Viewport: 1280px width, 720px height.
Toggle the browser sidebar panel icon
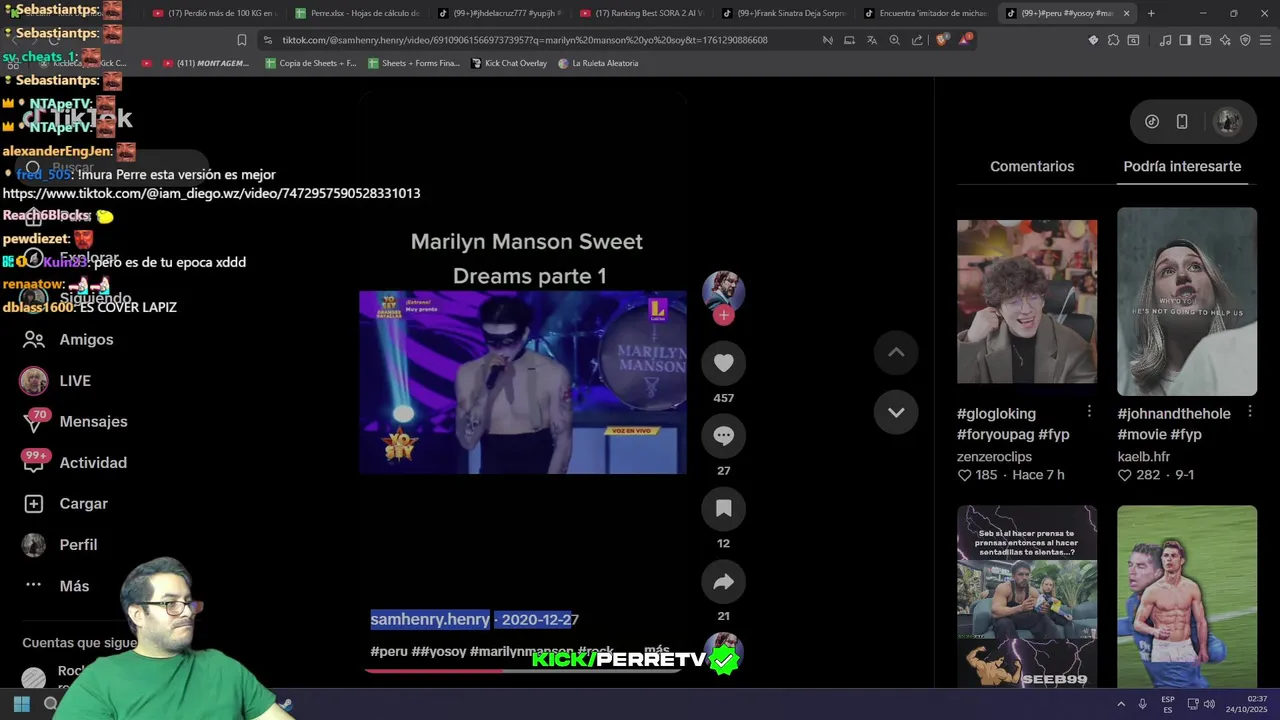[1185, 40]
